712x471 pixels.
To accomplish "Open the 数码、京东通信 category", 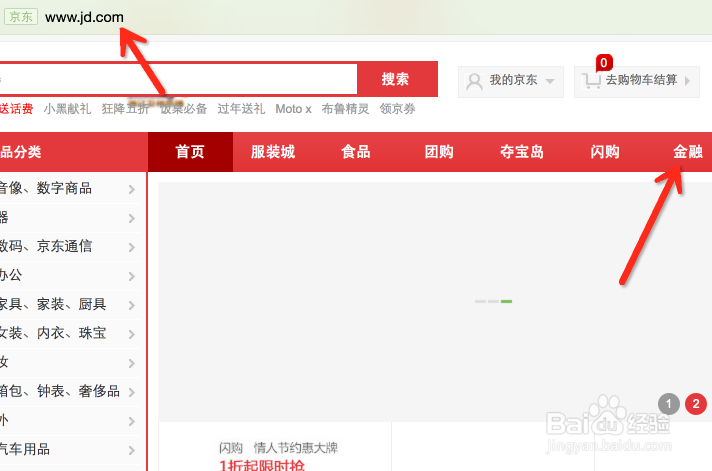I will [x=46, y=246].
